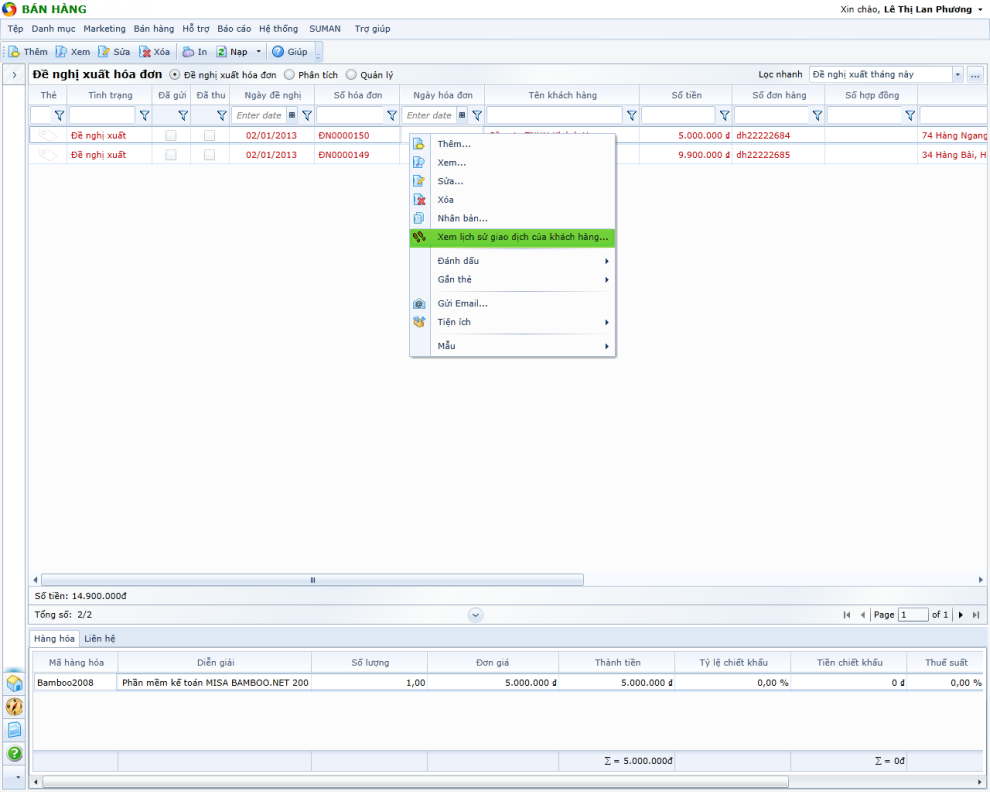Click green help icon in left sidebar
This screenshot has height=792, width=990.
(15, 754)
